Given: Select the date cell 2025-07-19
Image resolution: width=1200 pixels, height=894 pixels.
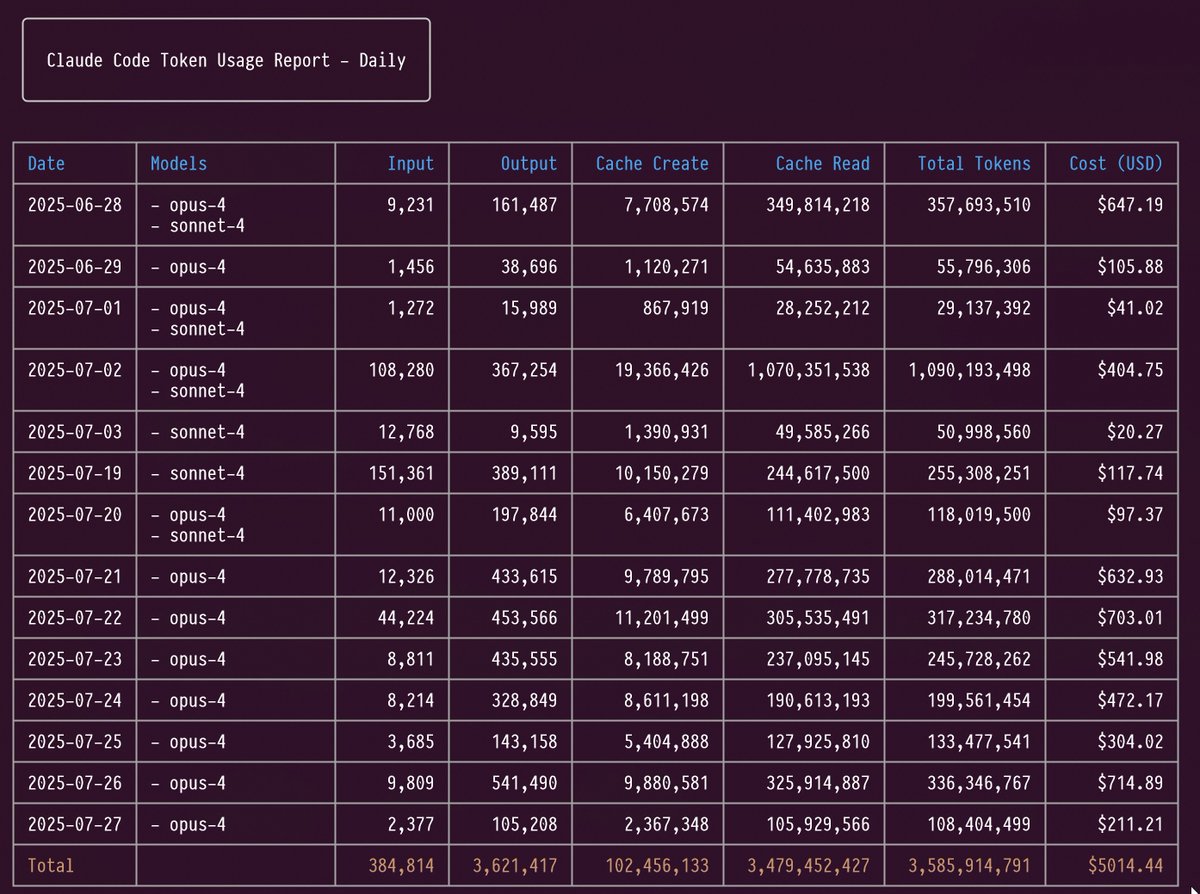Looking at the screenshot, I should tap(75, 473).
